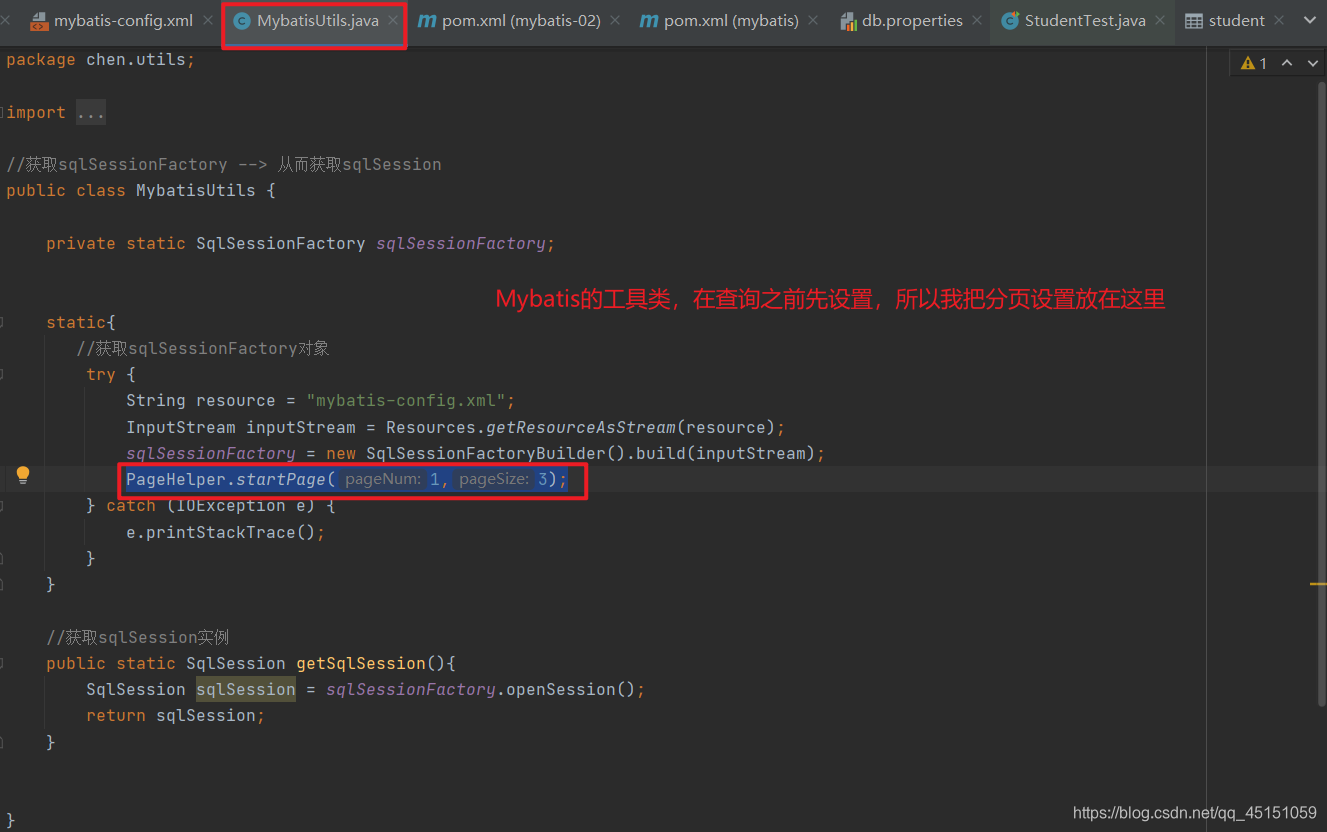Click the private static sqlSessionFactory field
This screenshot has width=1327, height=832.
coord(300,243)
